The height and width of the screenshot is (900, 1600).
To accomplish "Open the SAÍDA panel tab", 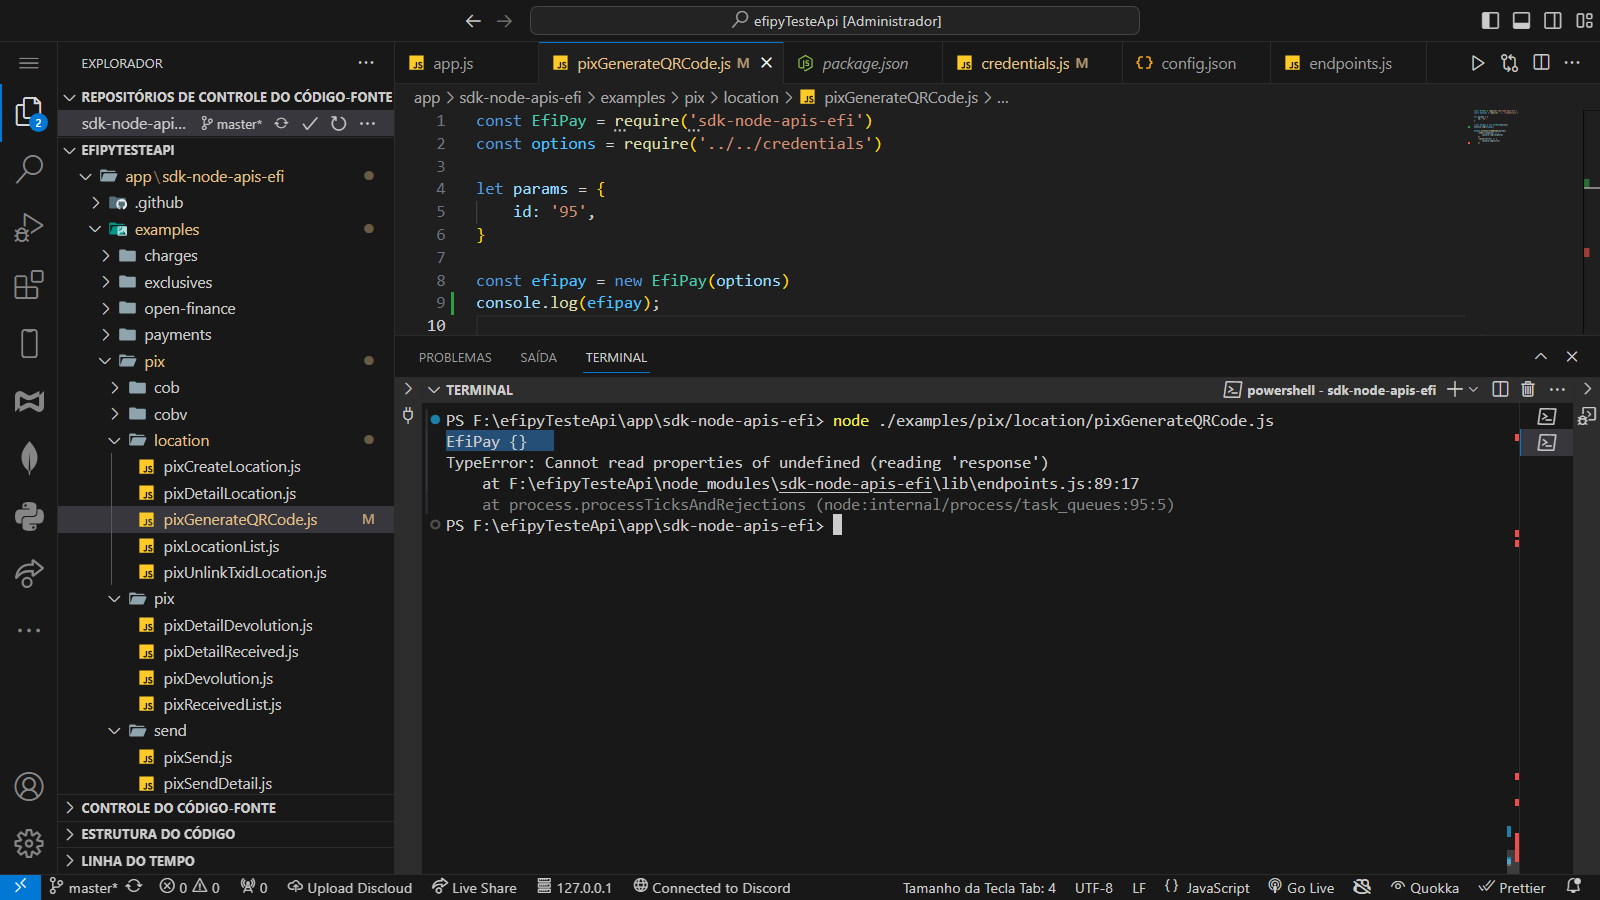I will point(538,357).
